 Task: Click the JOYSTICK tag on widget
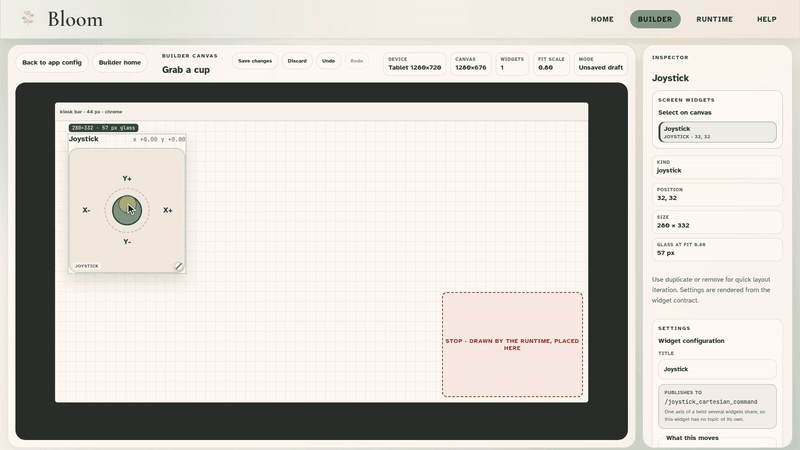(x=87, y=266)
